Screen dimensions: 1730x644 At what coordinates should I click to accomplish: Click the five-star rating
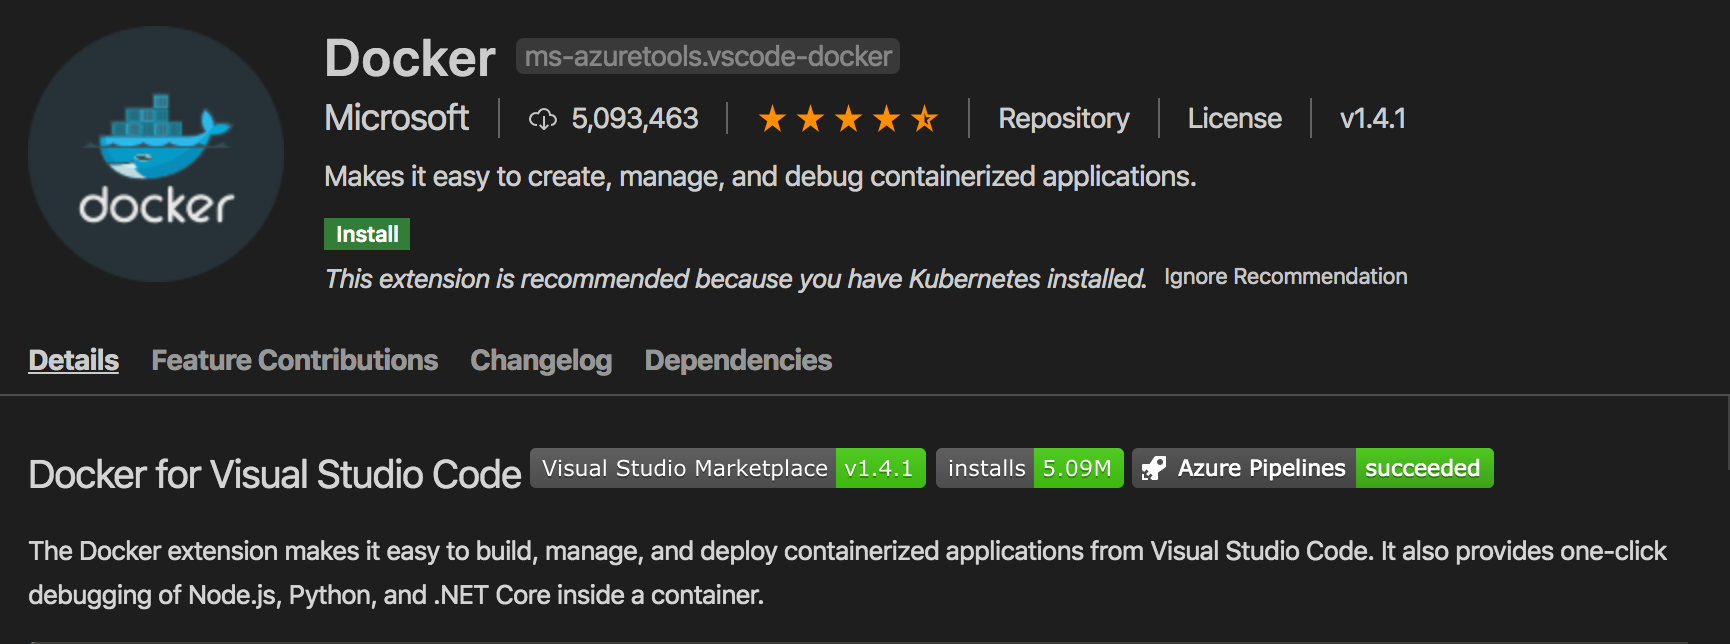848,119
